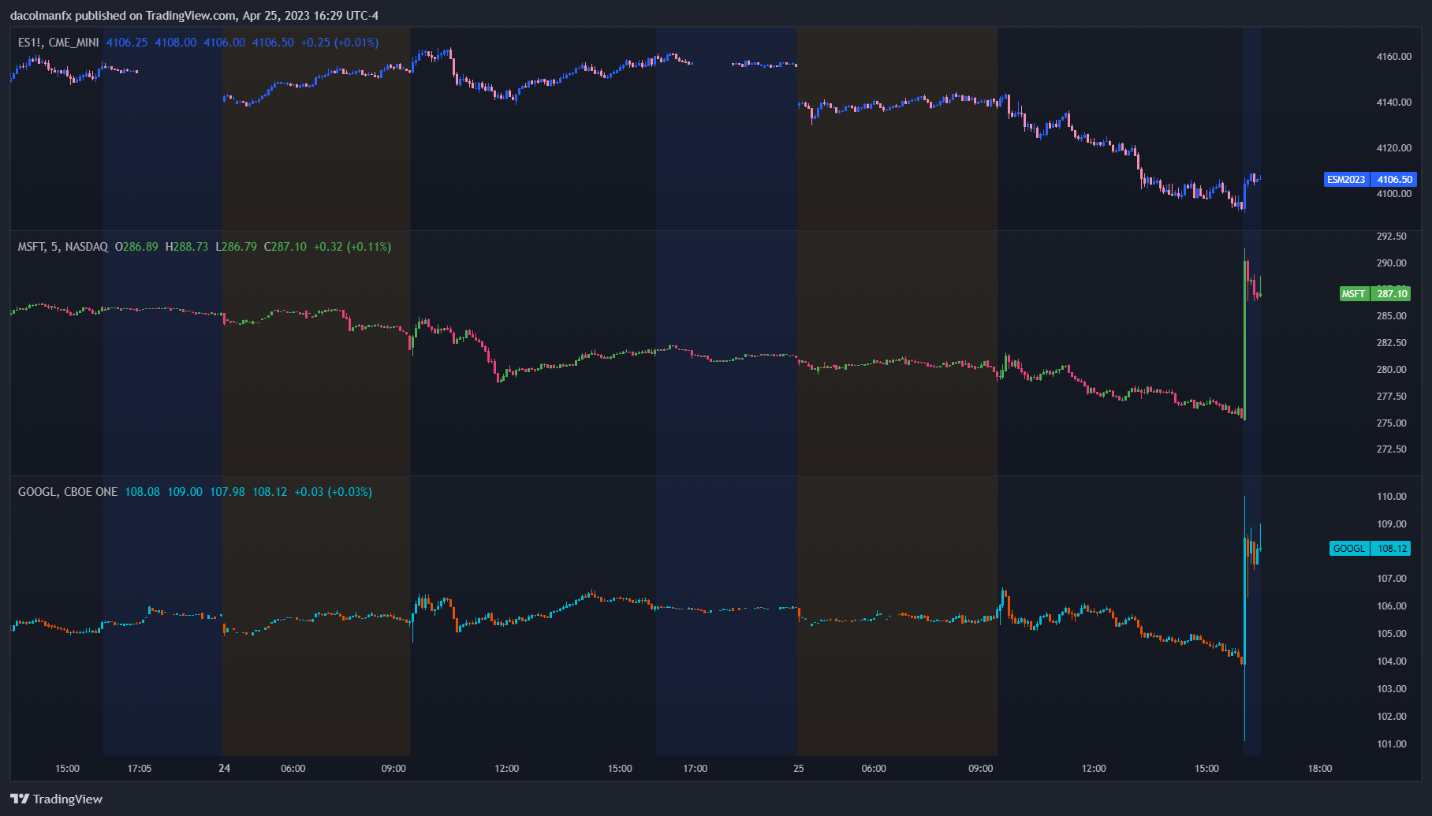
Task: Click the 25 date label on time axis
Action: click(798, 769)
